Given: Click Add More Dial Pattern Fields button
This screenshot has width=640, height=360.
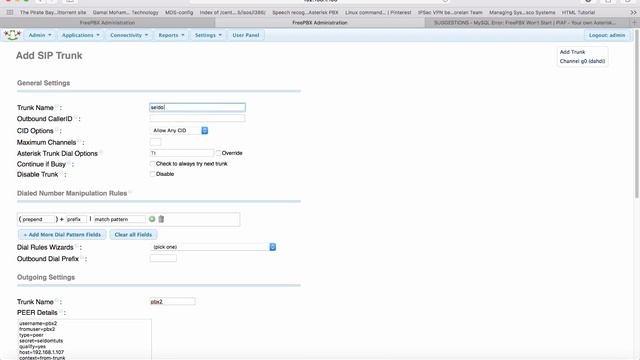Looking at the screenshot, I should [62, 235].
